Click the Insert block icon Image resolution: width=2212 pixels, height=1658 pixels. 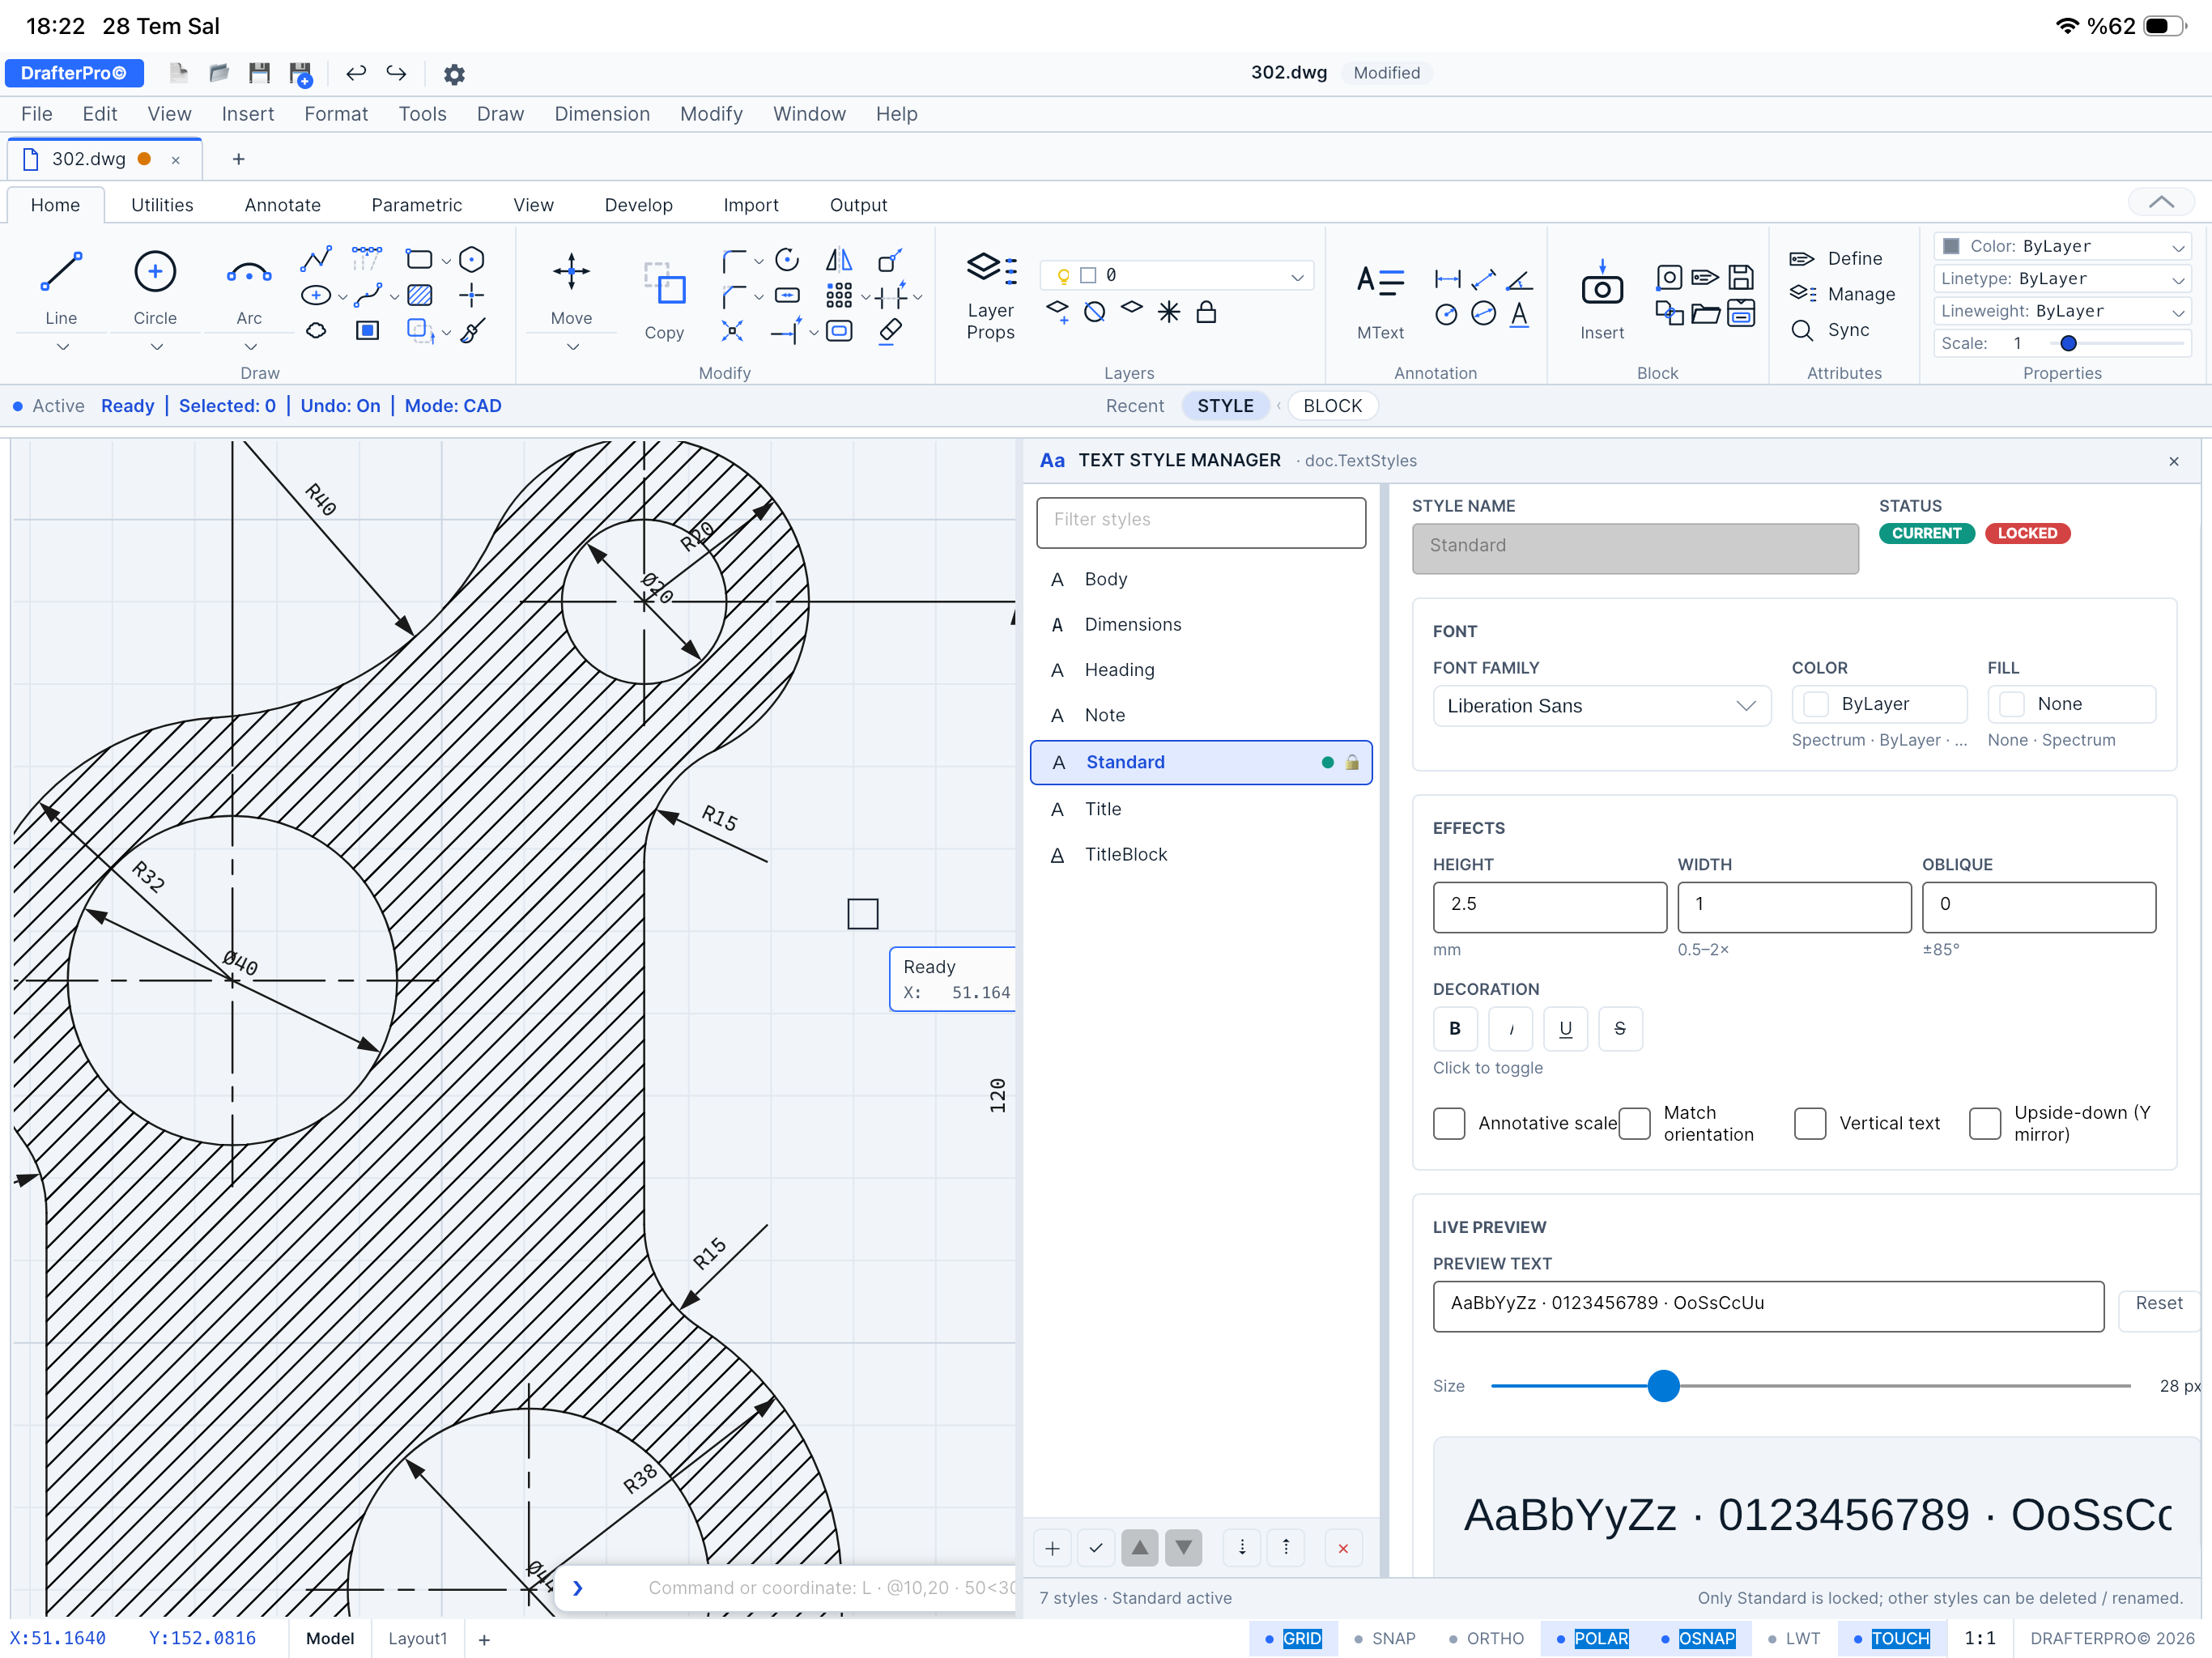(1602, 299)
